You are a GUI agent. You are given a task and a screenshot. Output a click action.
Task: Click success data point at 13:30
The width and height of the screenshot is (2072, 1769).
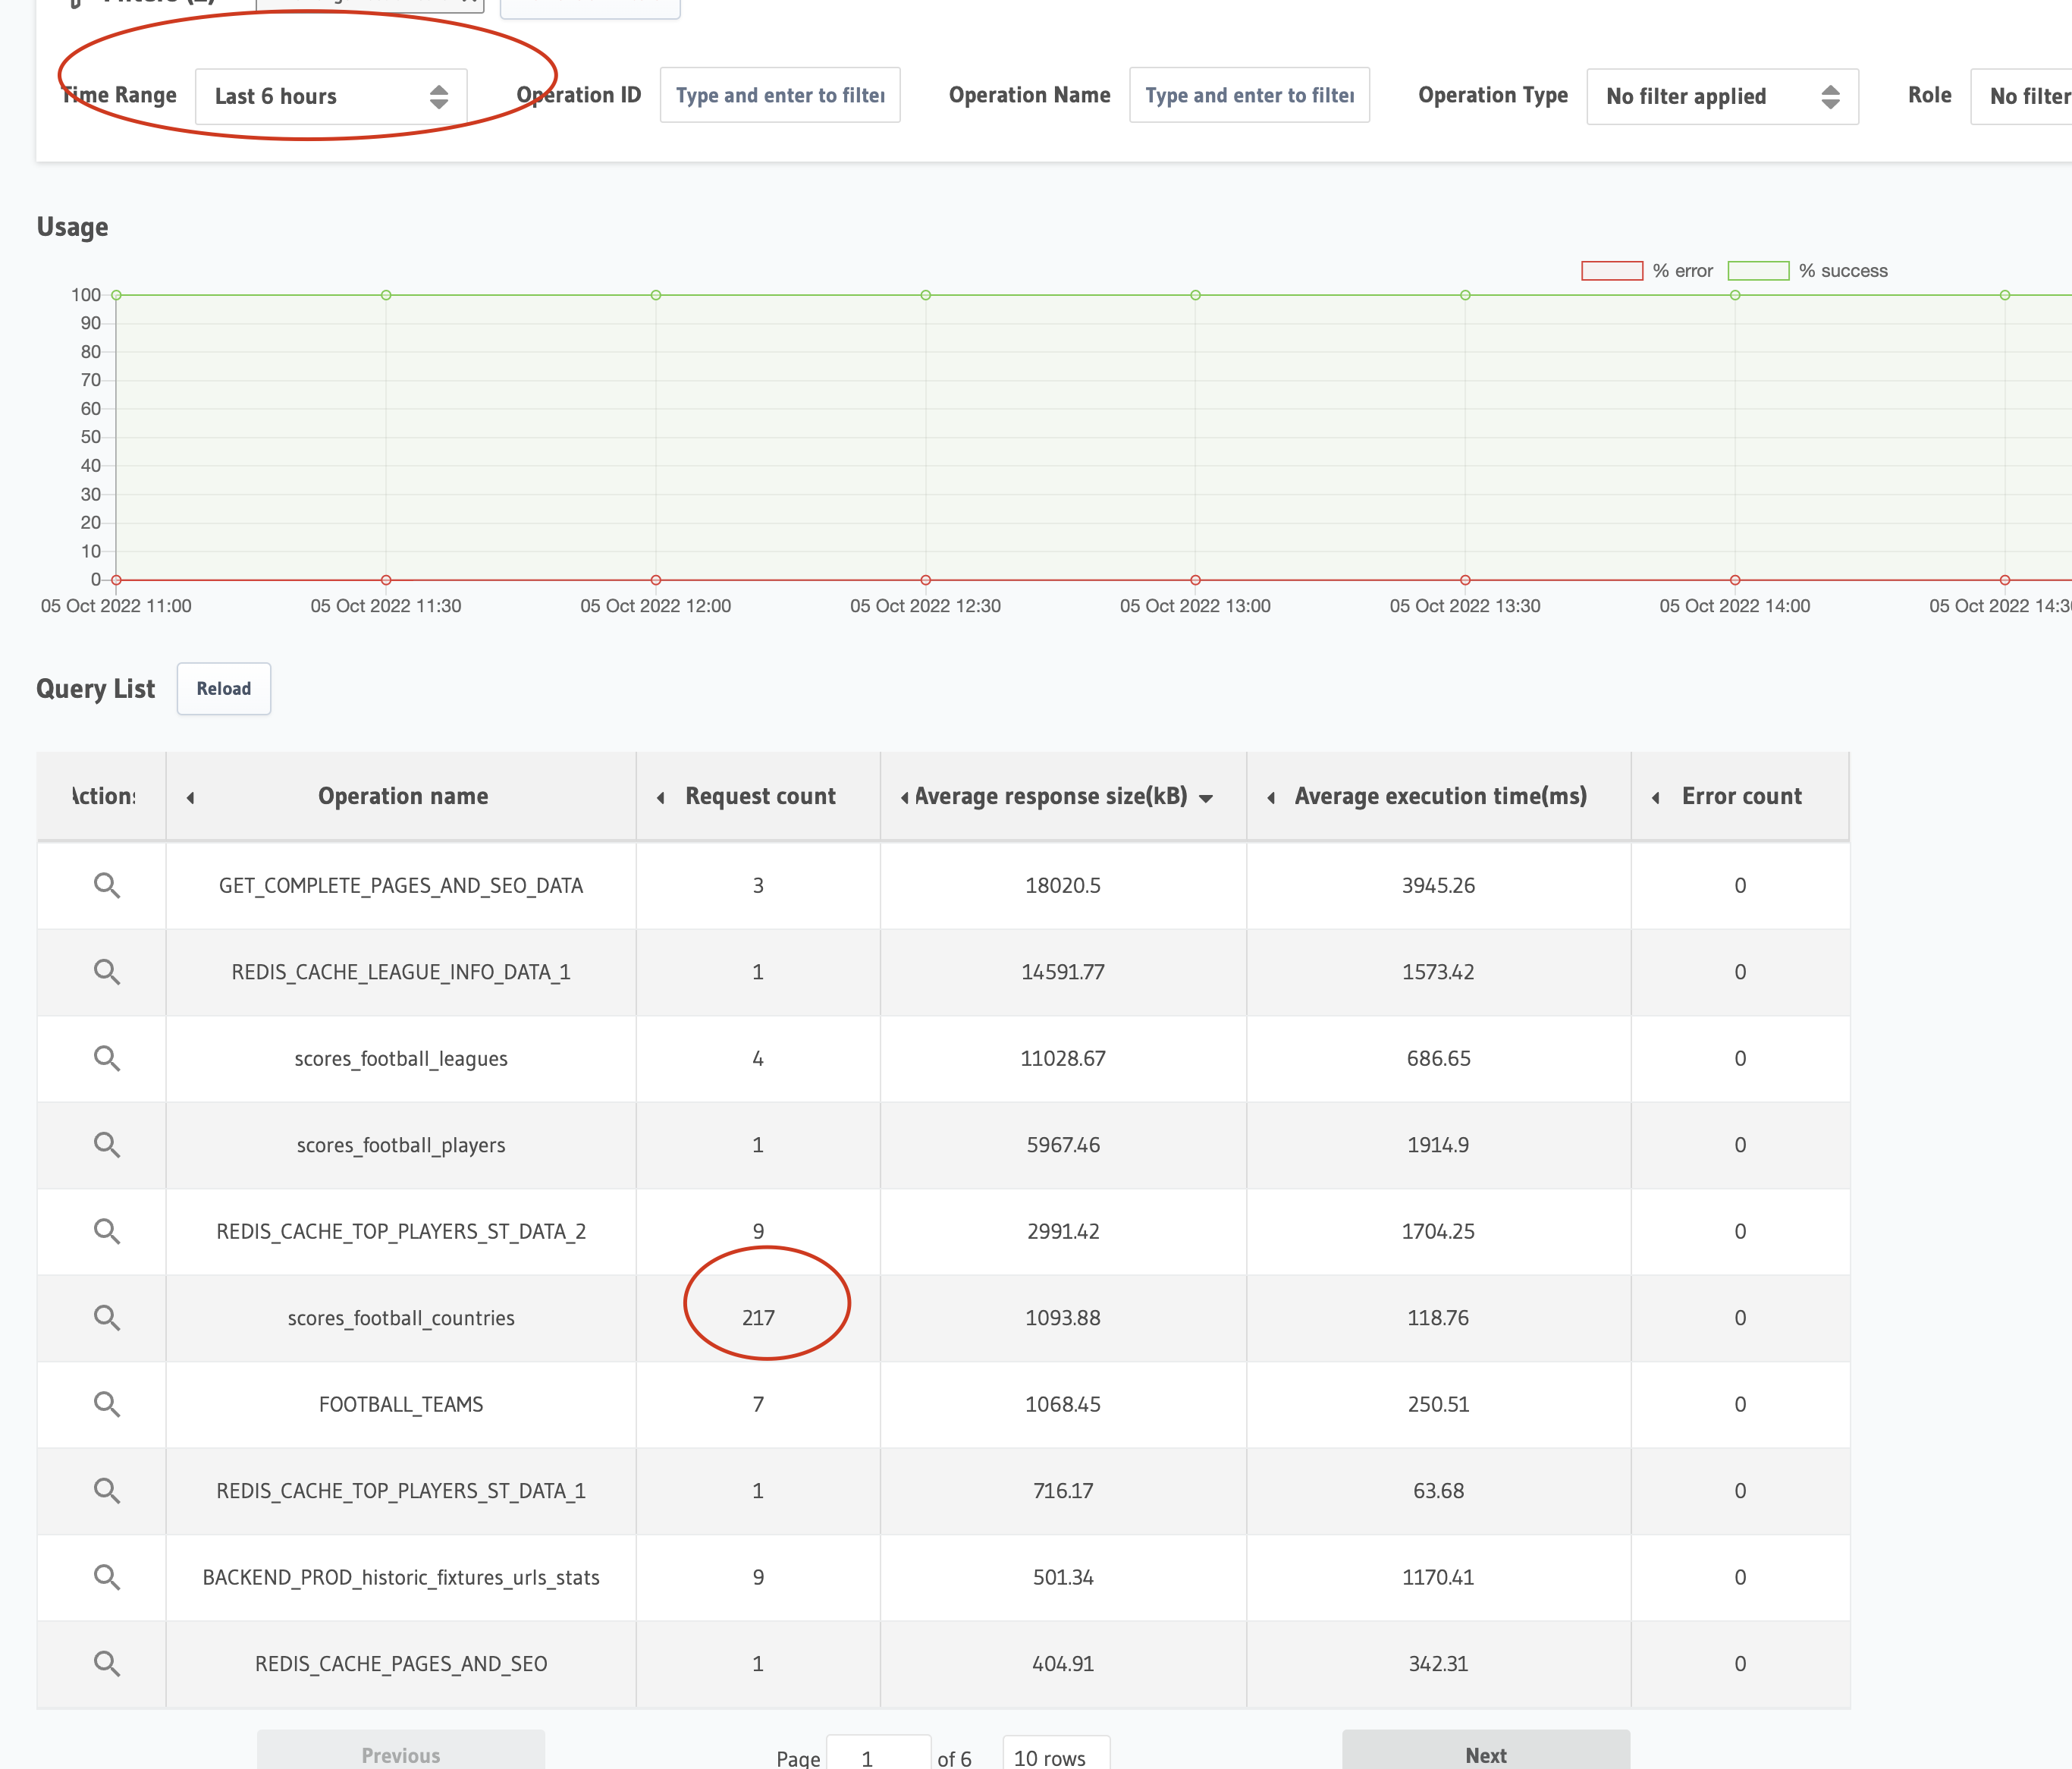(x=1465, y=295)
